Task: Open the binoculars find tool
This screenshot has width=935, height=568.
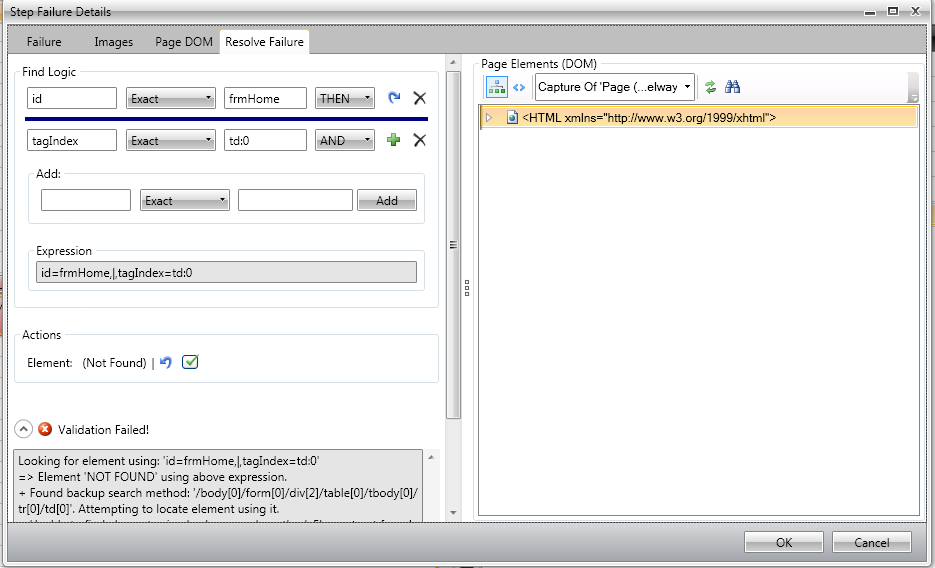Action: pyautogui.click(x=732, y=87)
